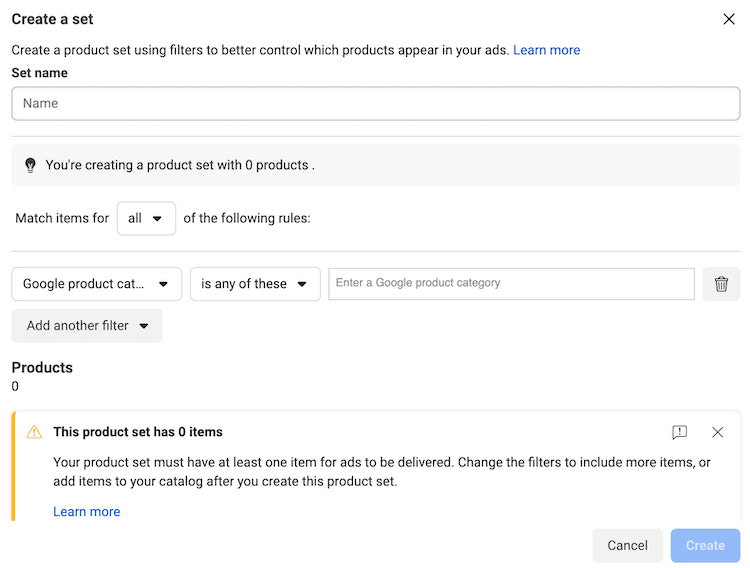Screen dimensions: 750x568
Task: Open the Learn more link next to the description
Action: (x=546, y=50)
